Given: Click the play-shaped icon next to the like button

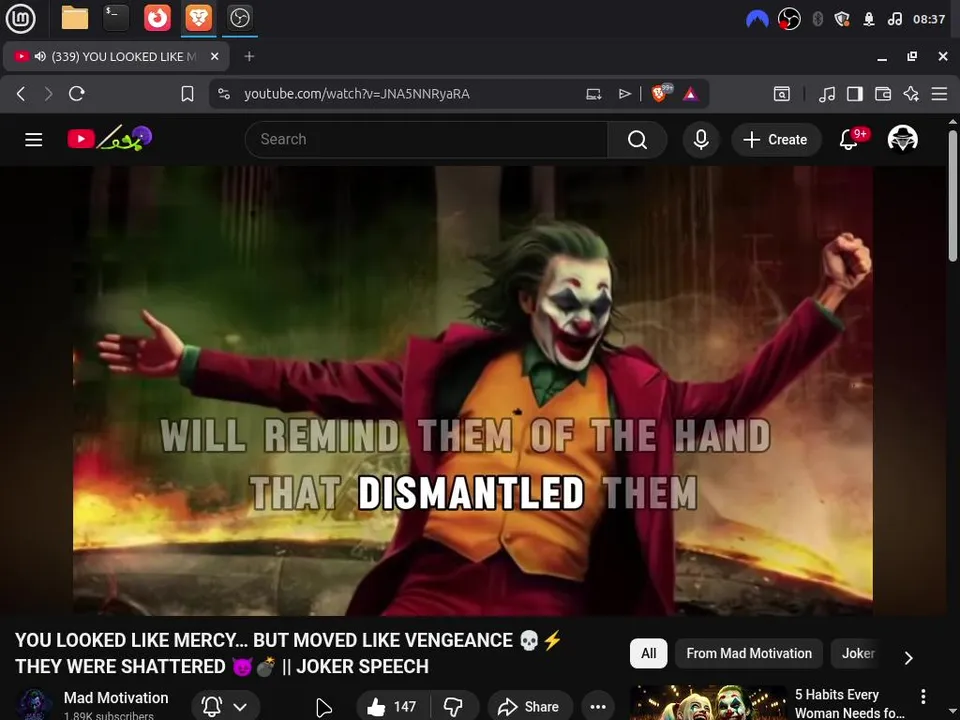Looking at the screenshot, I should (x=323, y=707).
